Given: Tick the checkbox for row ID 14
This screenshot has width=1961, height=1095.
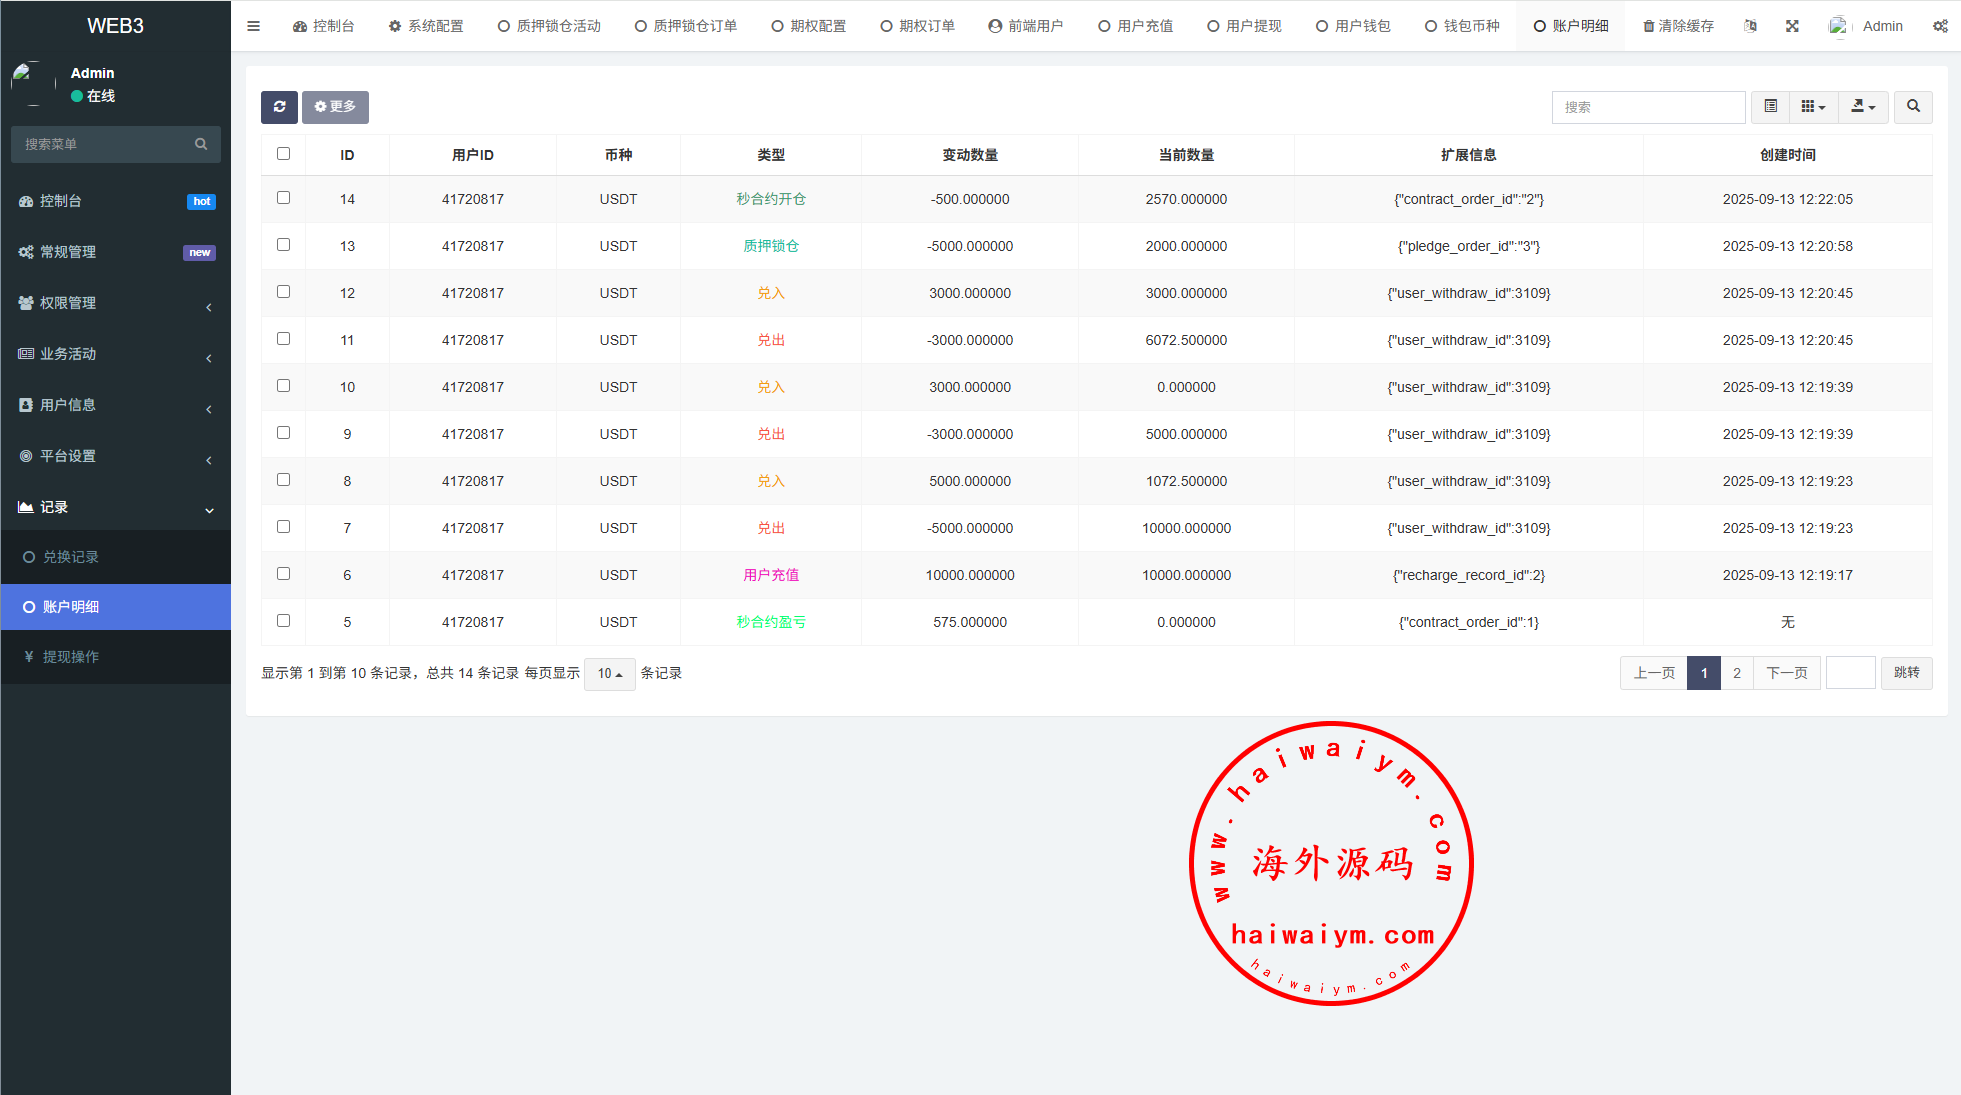Looking at the screenshot, I should 284,198.
